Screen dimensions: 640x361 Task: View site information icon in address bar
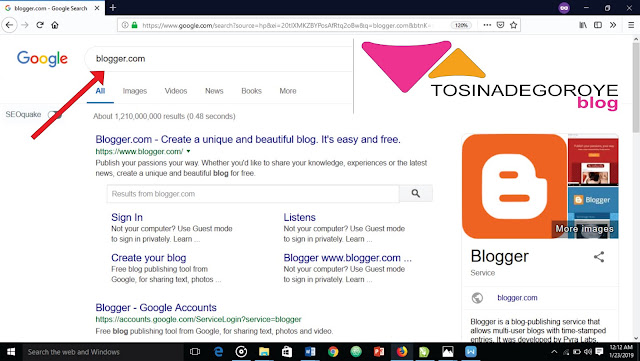coord(125,25)
